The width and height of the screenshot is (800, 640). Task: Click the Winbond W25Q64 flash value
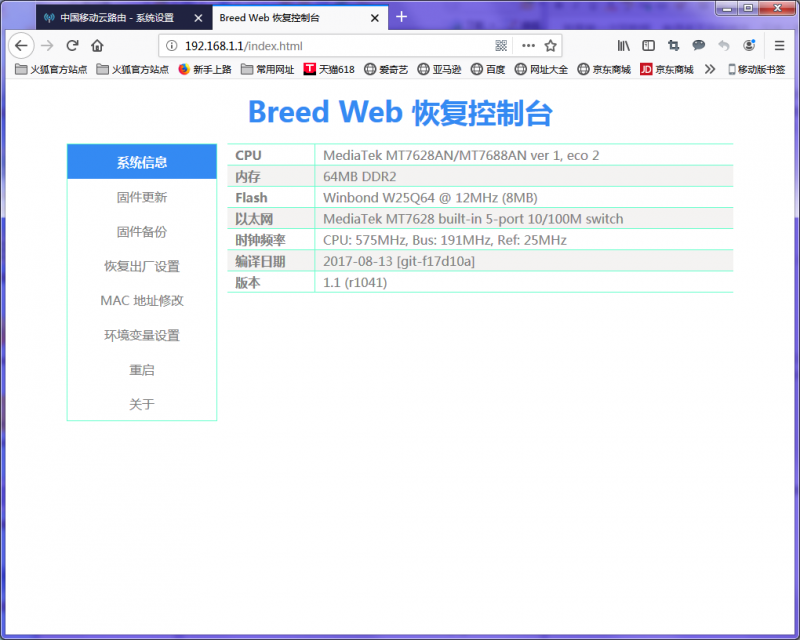[430, 198]
